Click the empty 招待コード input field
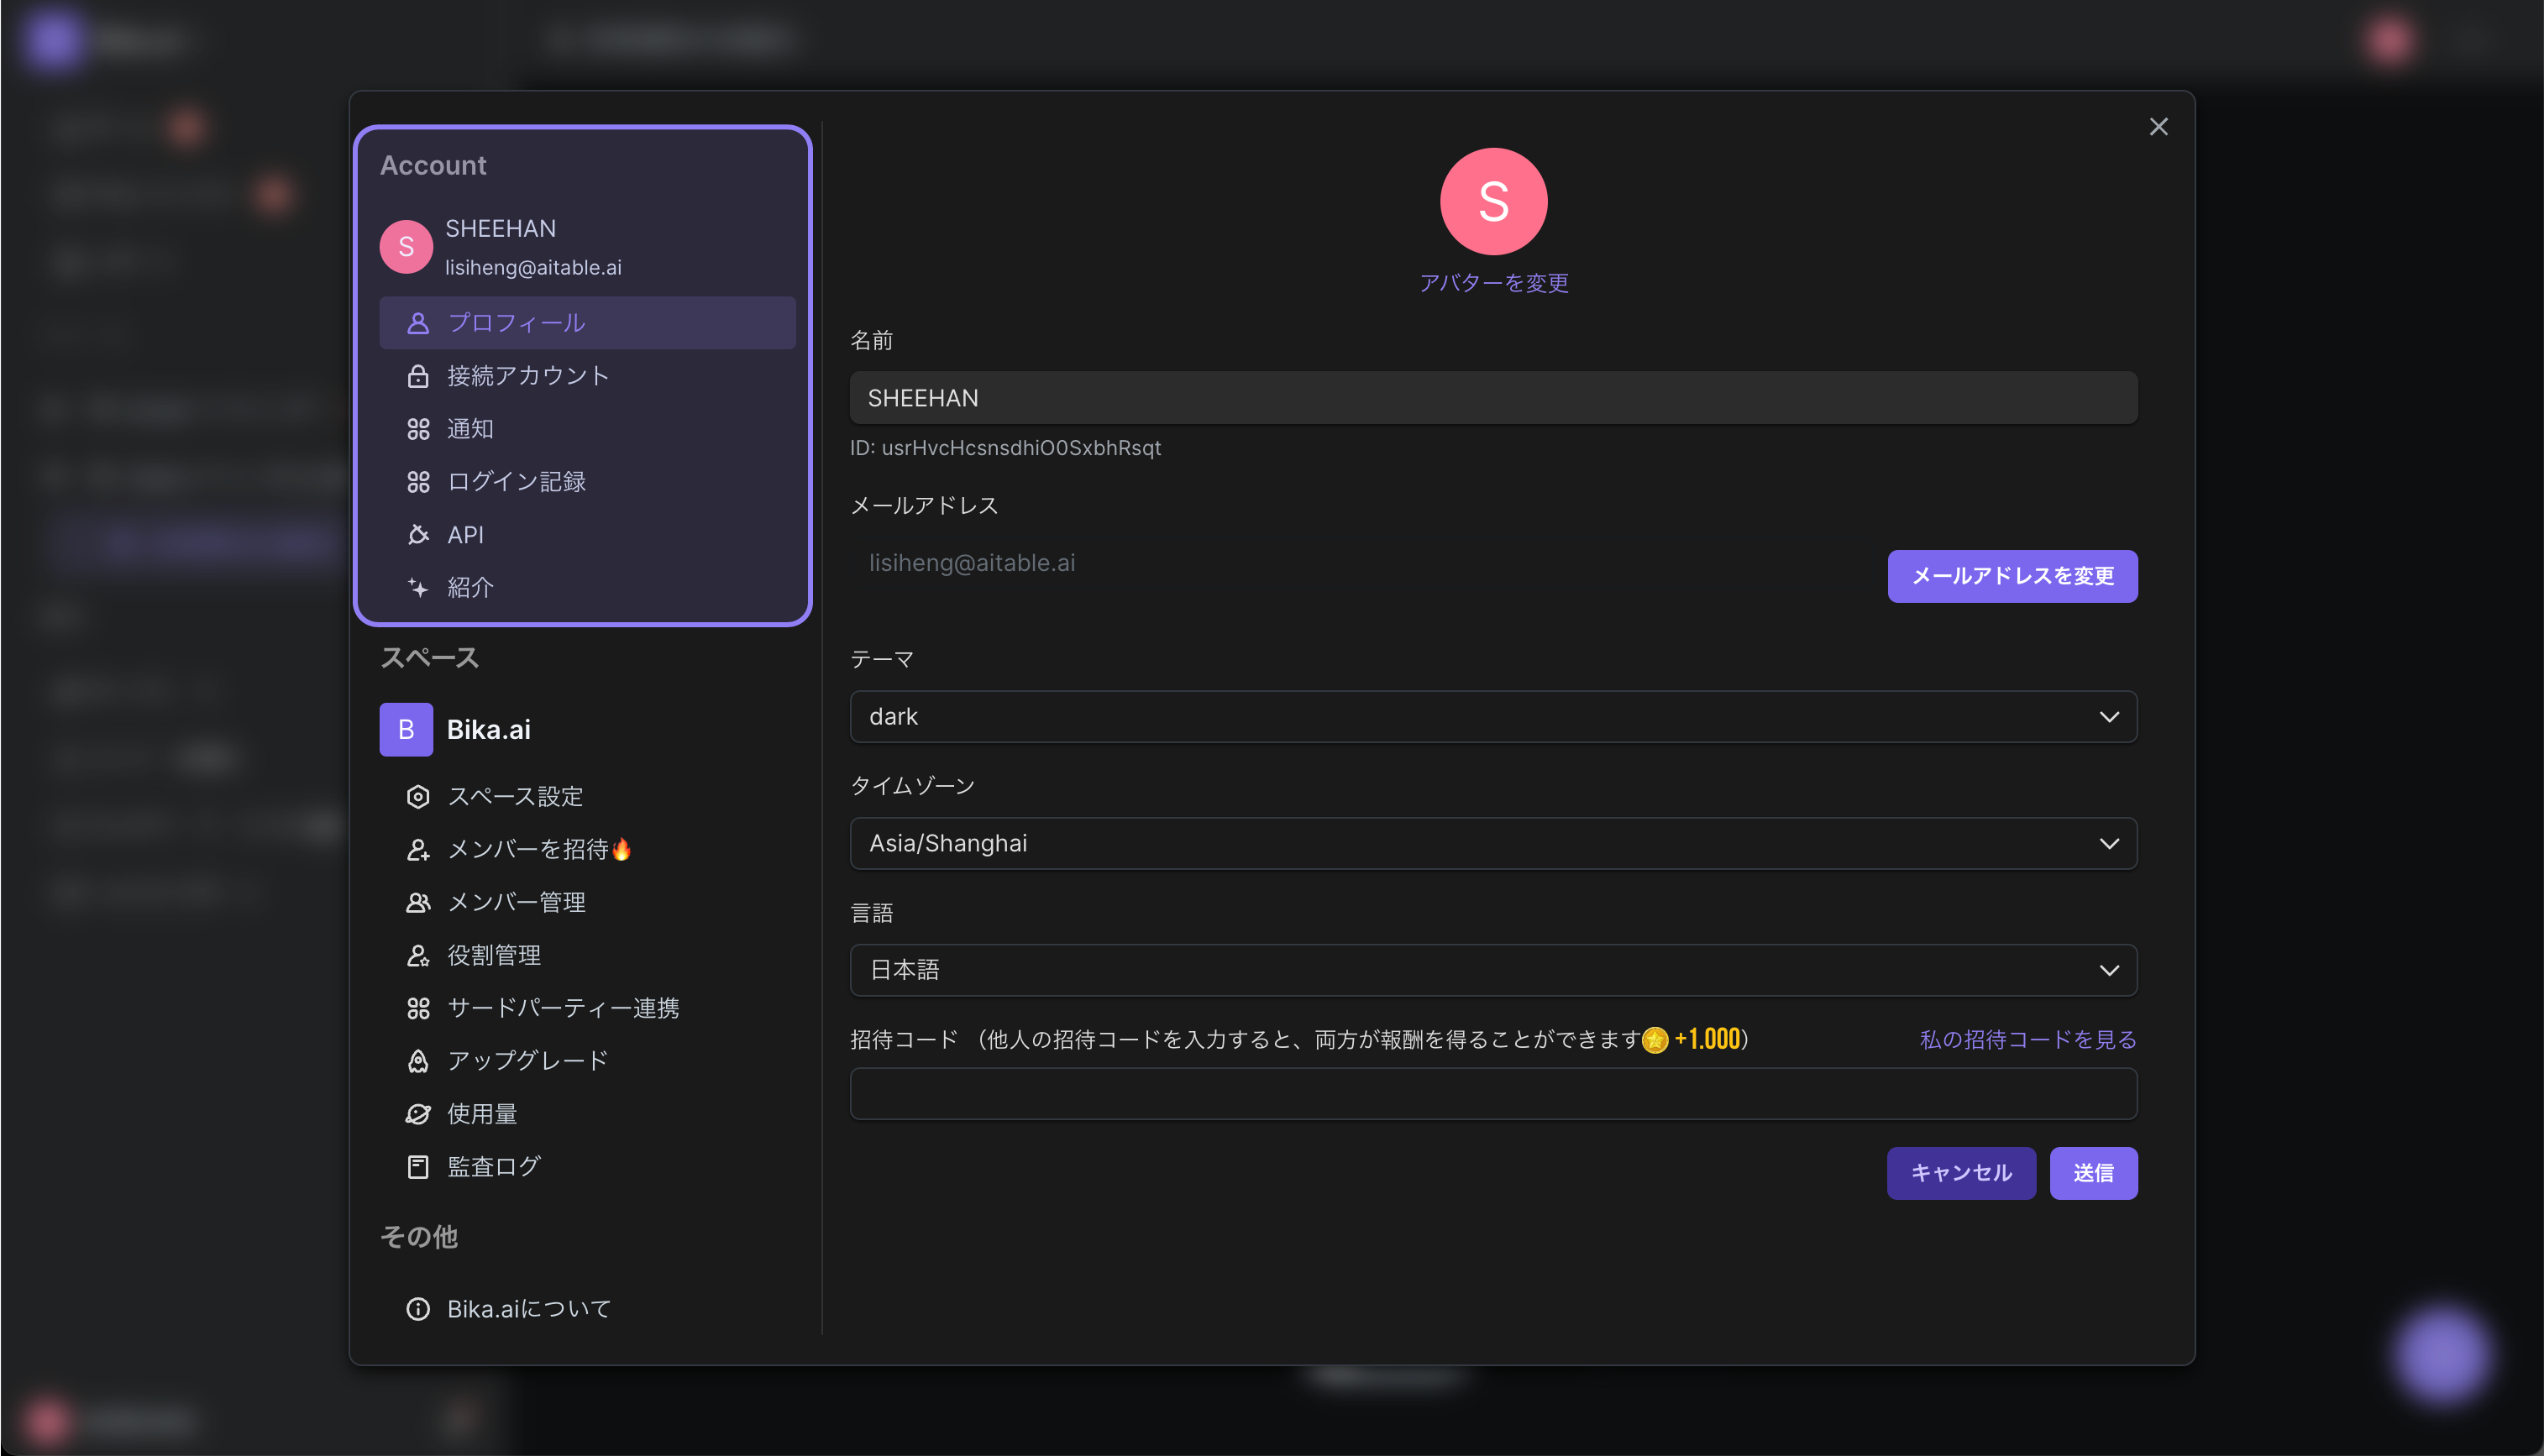2544x1456 pixels. coord(1493,1094)
